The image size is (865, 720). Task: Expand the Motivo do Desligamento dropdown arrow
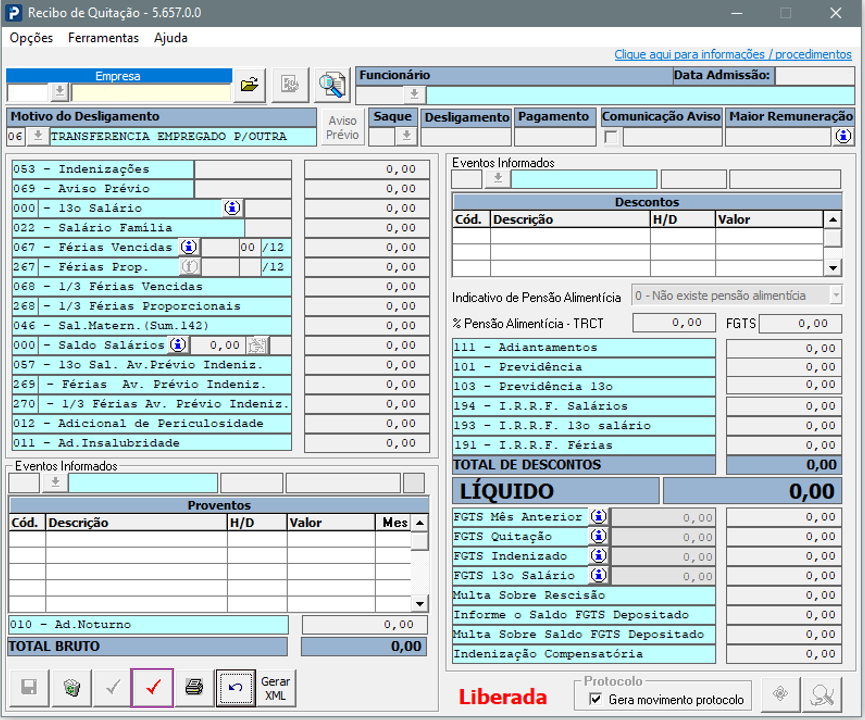[37, 137]
